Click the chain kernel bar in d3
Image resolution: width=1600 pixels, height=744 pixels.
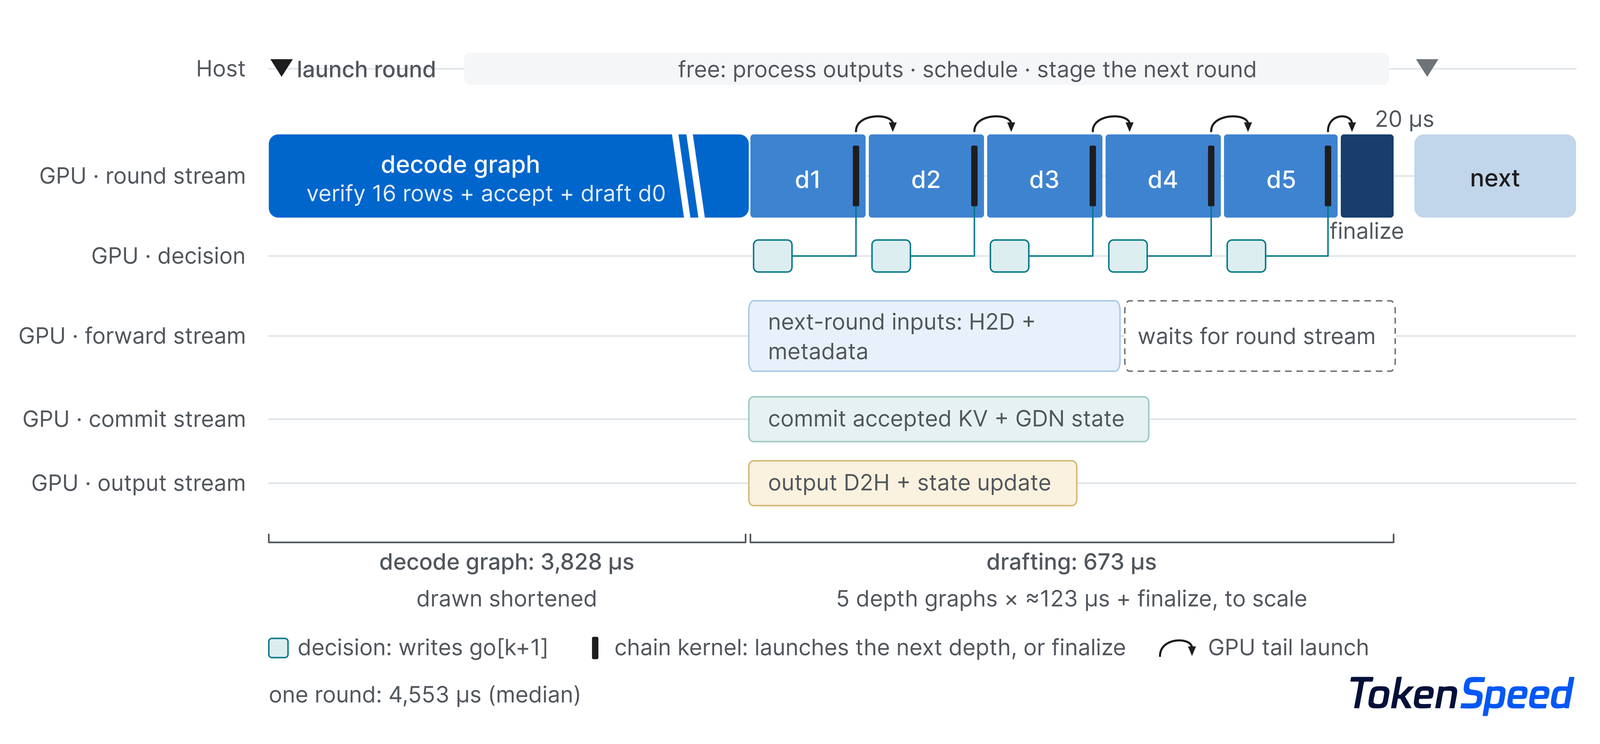click(x=1093, y=176)
